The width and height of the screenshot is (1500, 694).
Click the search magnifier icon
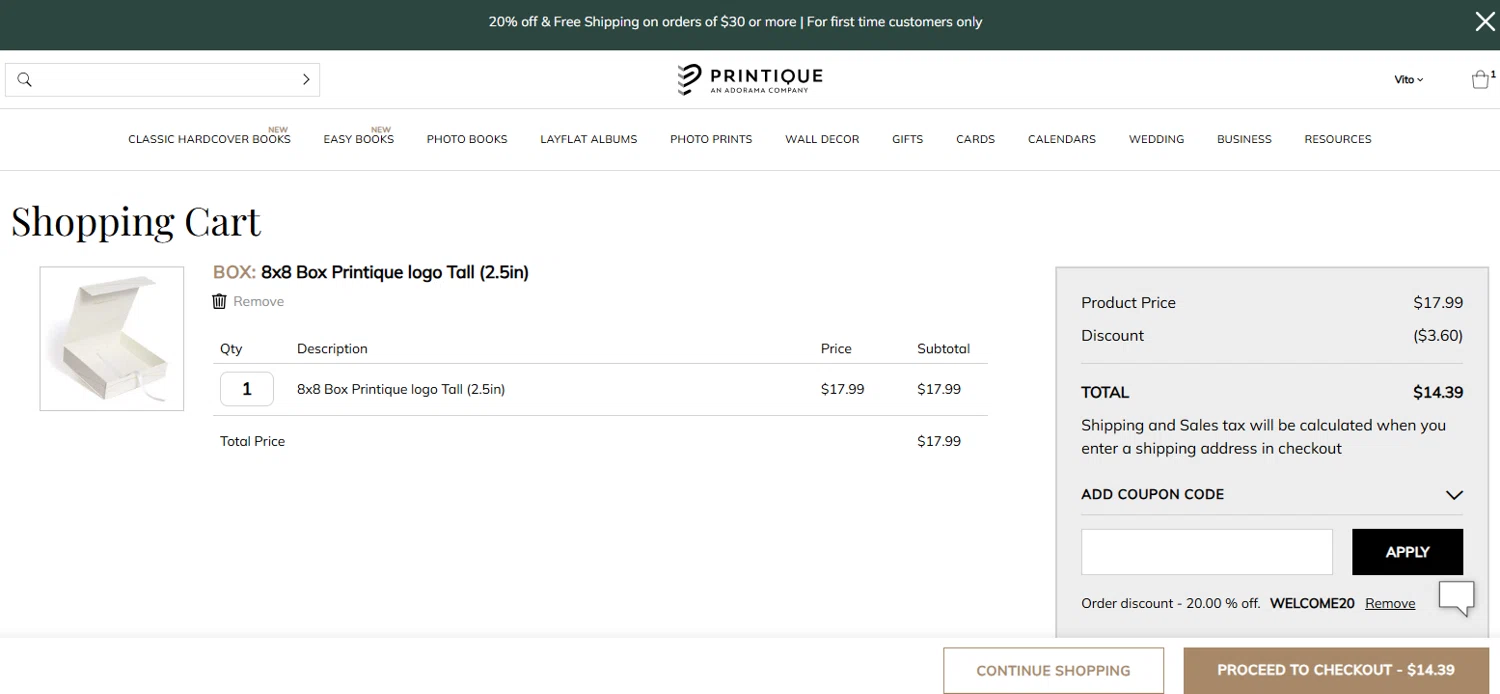(x=25, y=80)
